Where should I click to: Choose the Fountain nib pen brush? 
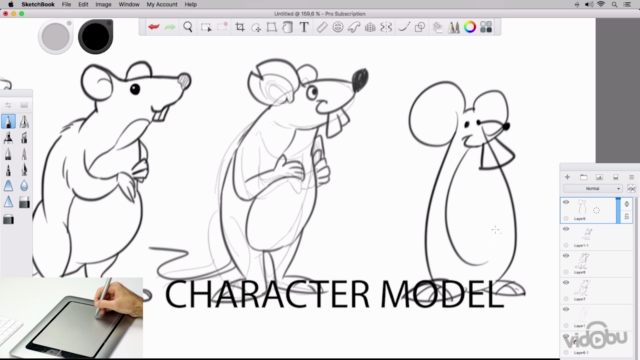click(24, 170)
